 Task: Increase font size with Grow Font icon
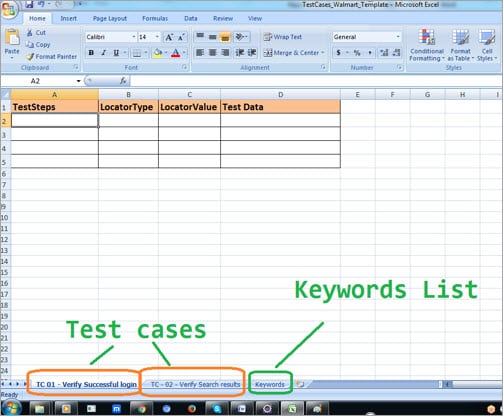[169, 37]
